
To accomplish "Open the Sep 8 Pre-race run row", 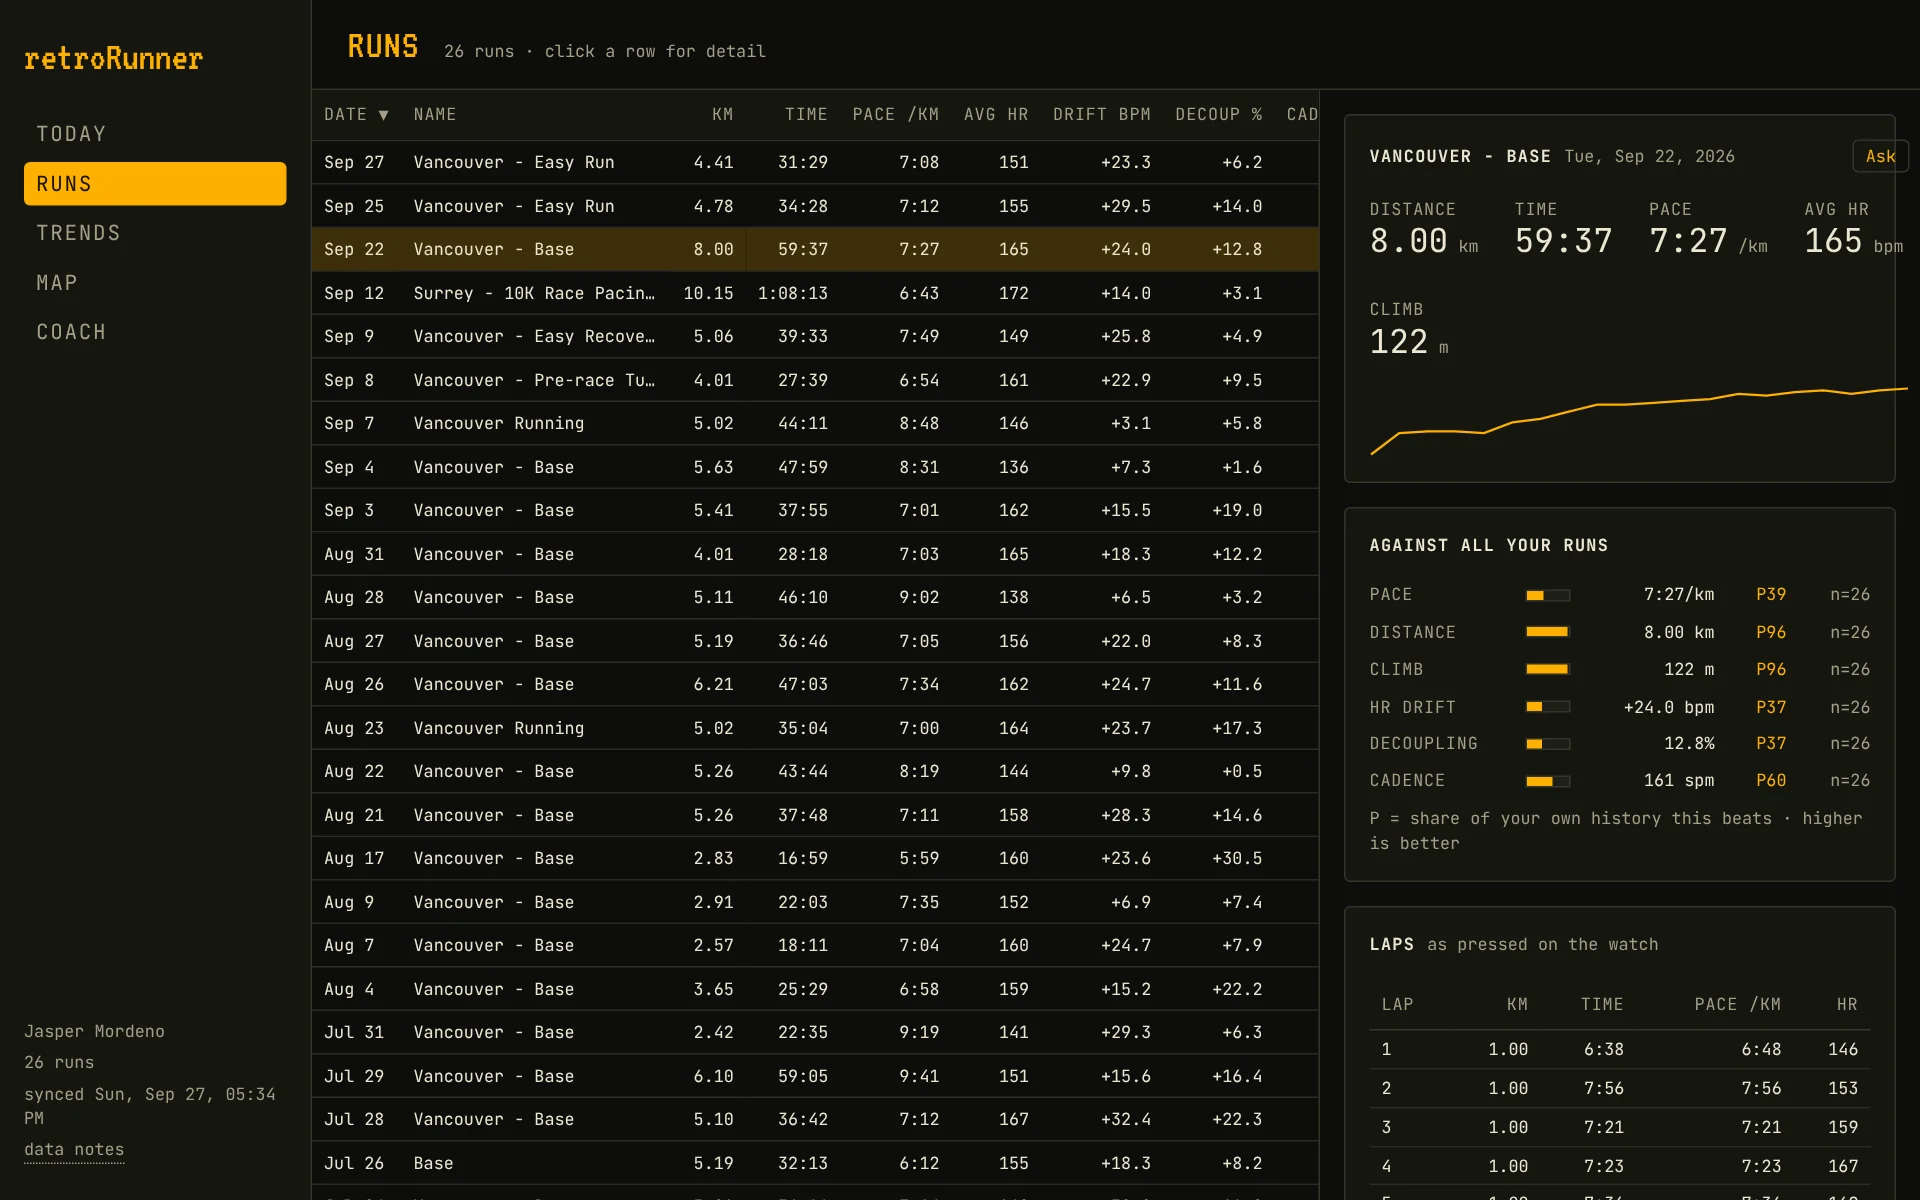I will coord(815,380).
